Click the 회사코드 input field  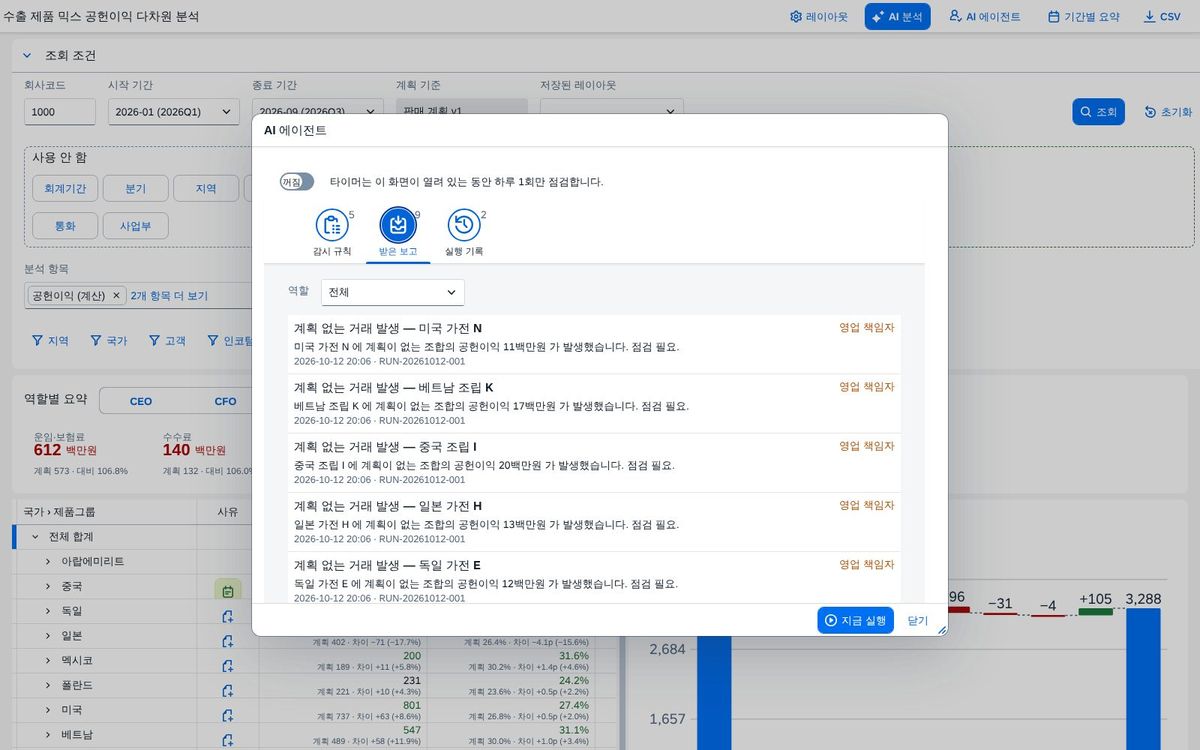tap(60, 112)
